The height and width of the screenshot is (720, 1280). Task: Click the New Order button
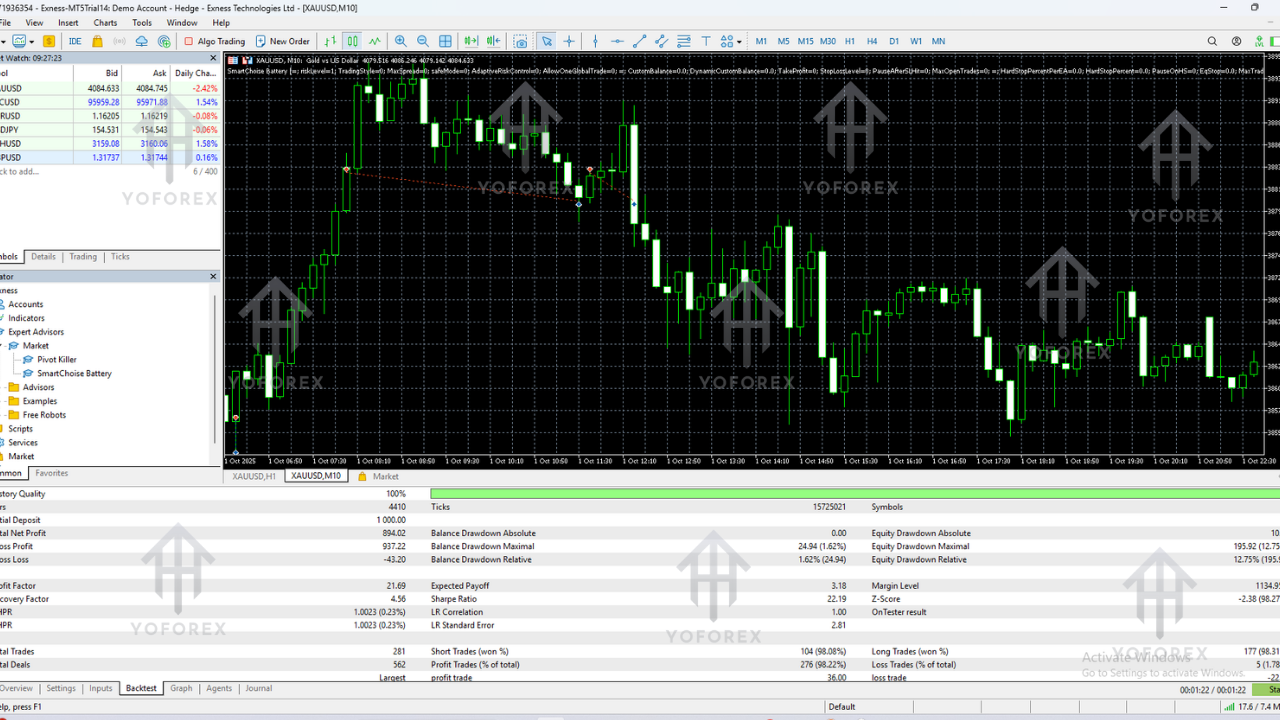point(282,41)
